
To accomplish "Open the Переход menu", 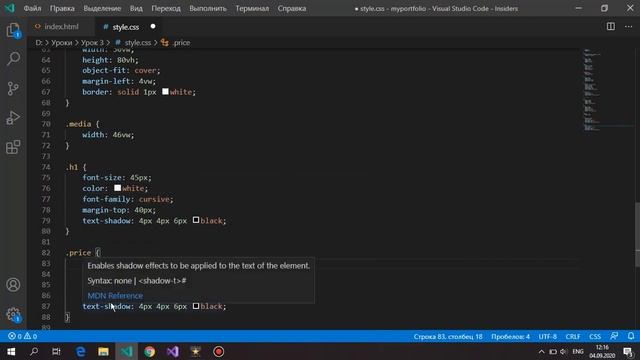I will point(166,8).
